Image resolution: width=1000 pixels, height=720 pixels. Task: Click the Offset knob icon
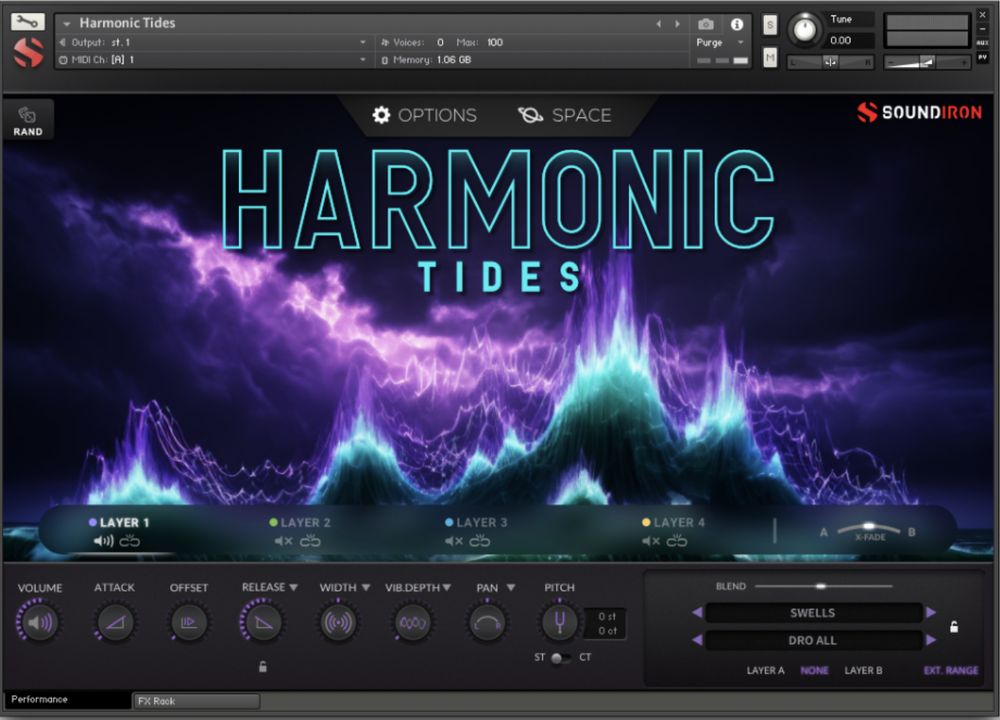point(188,624)
